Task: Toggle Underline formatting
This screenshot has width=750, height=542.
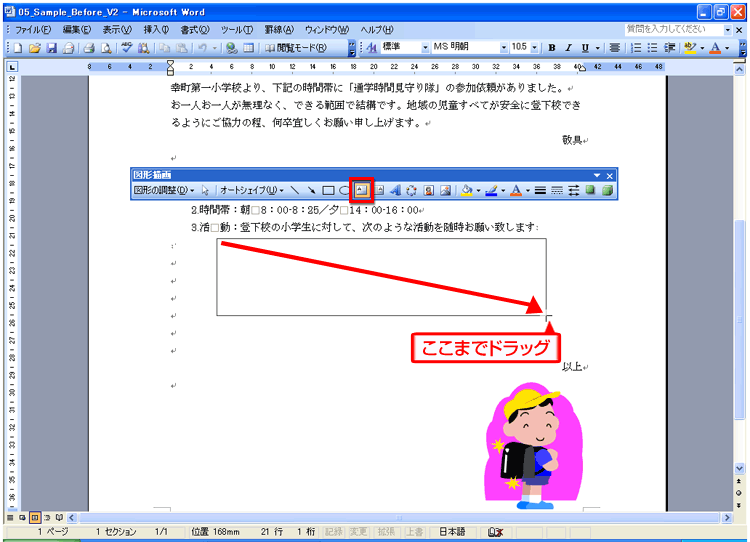Action: coord(585,47)
